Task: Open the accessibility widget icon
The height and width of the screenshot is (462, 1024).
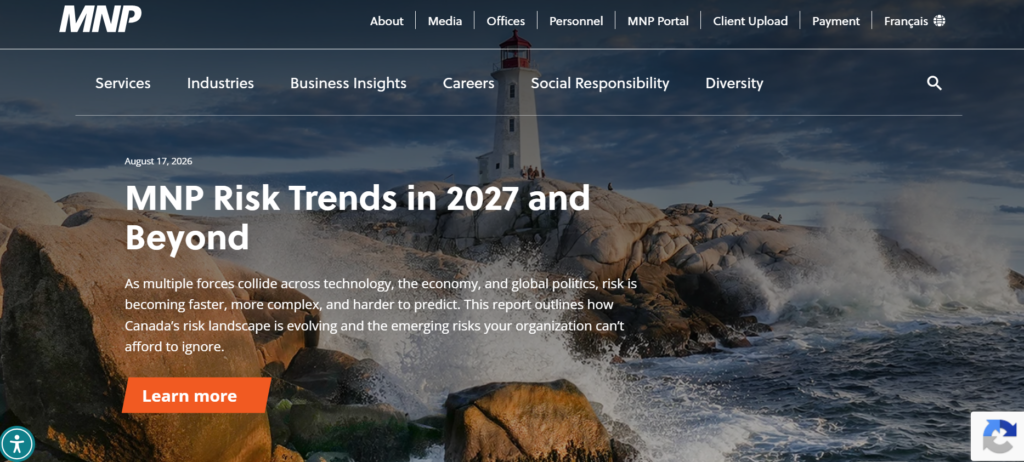Action: click(16, 444)
